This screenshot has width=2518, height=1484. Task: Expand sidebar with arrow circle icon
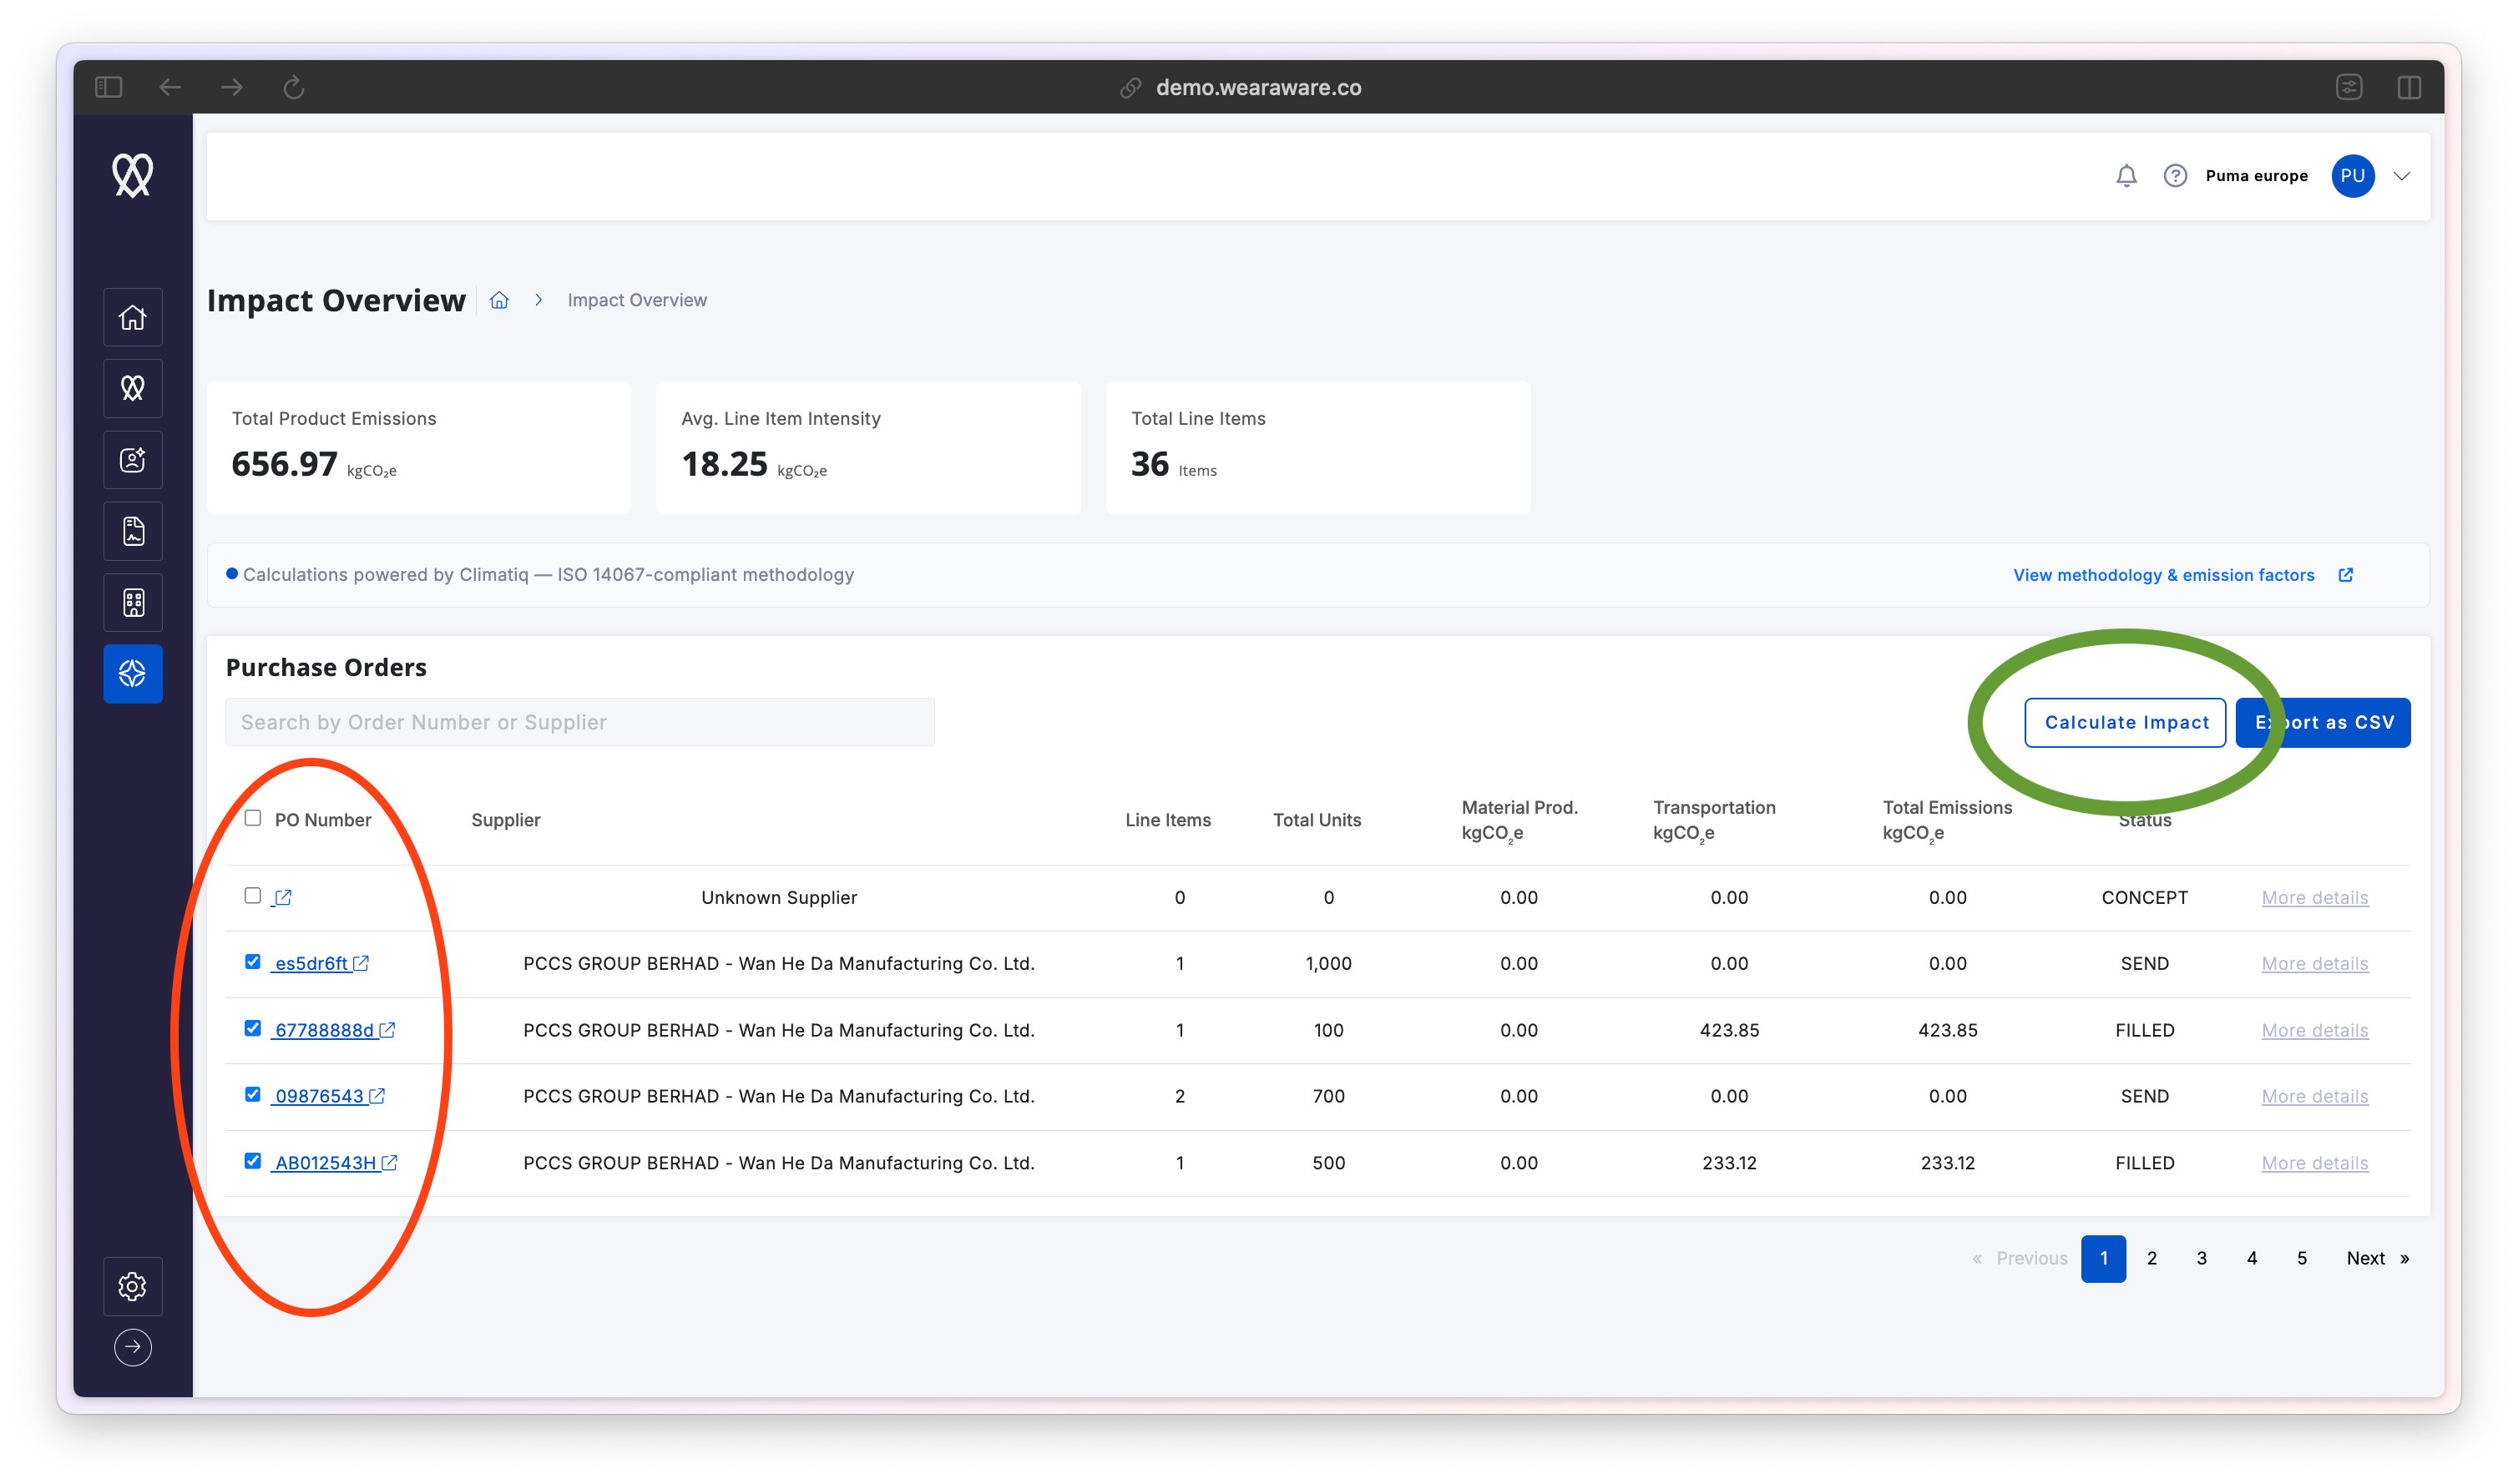tap(133, 1347)
